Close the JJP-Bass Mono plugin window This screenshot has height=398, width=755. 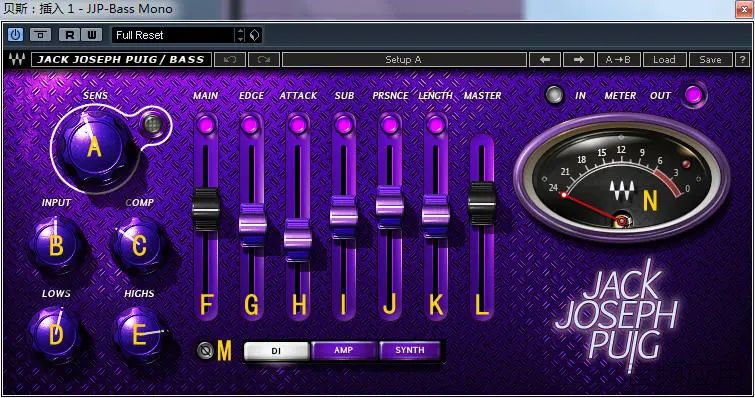click(x=744, y=9)
